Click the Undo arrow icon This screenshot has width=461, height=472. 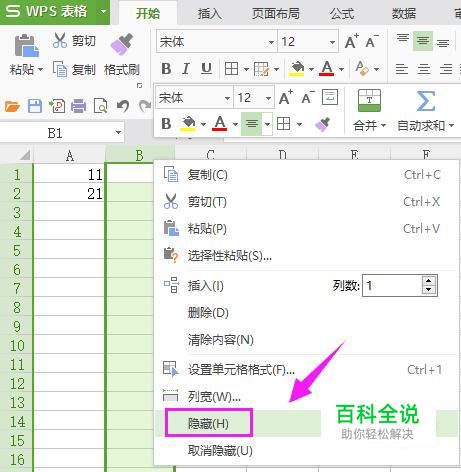[x=123, y=106]
